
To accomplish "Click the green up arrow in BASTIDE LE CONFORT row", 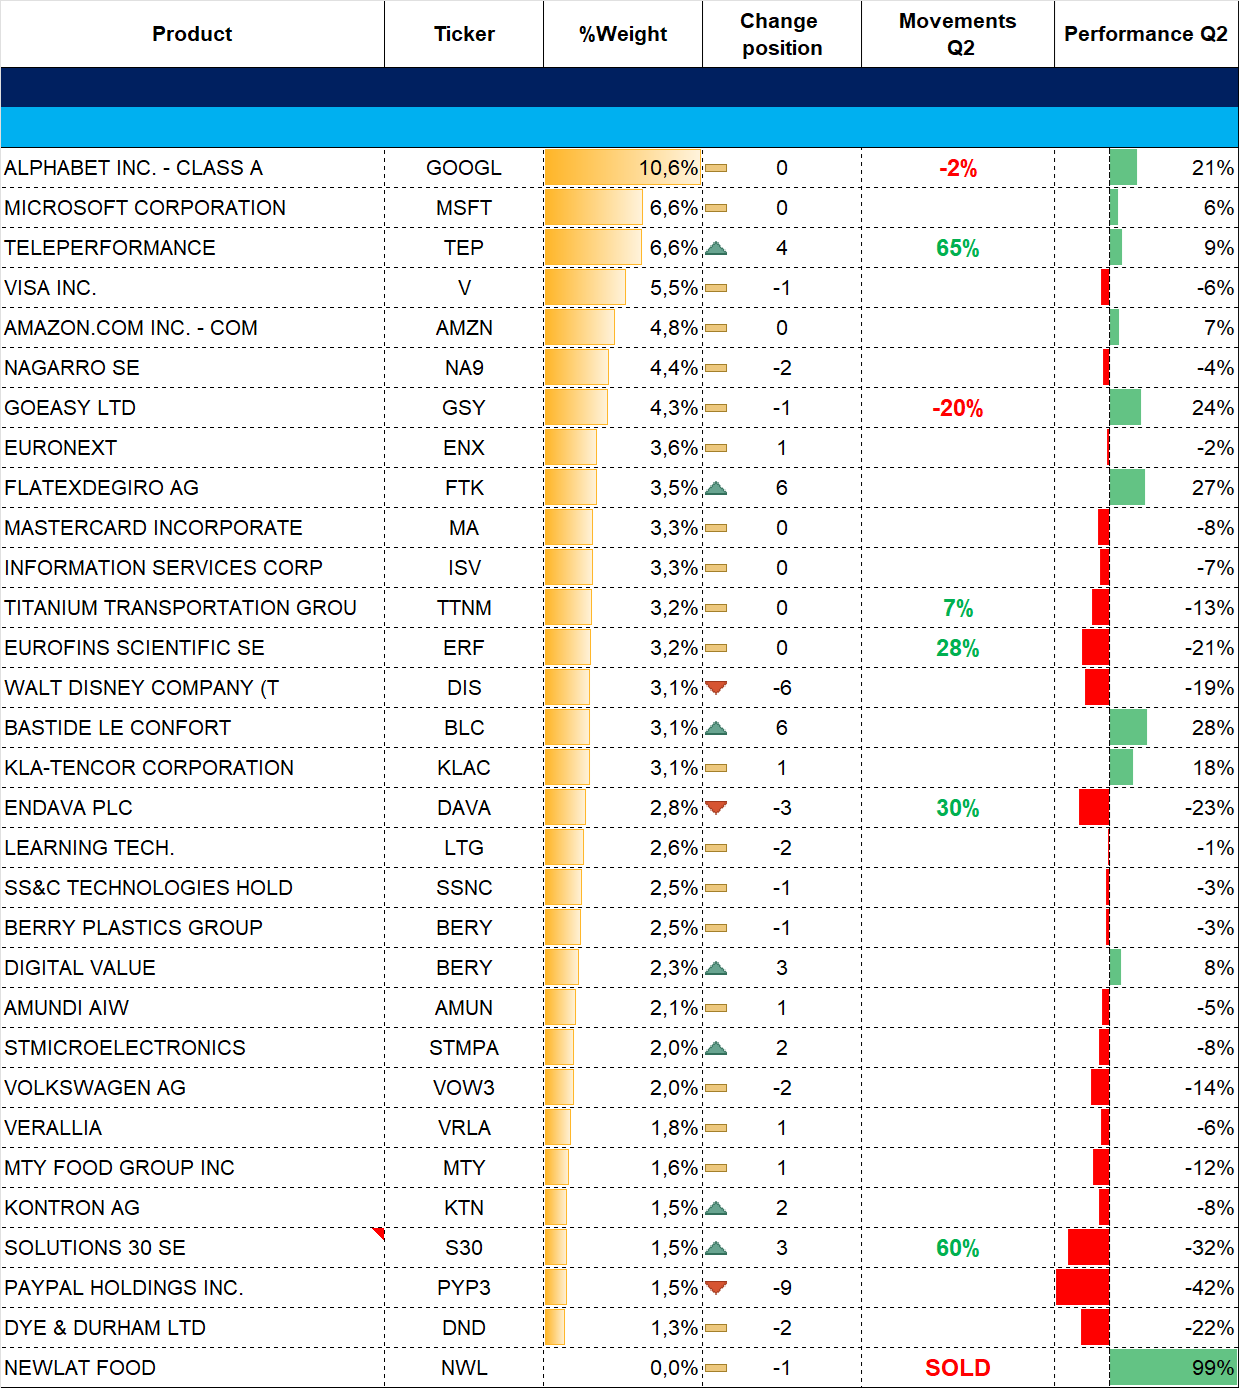I will click(x=716, y=728).
